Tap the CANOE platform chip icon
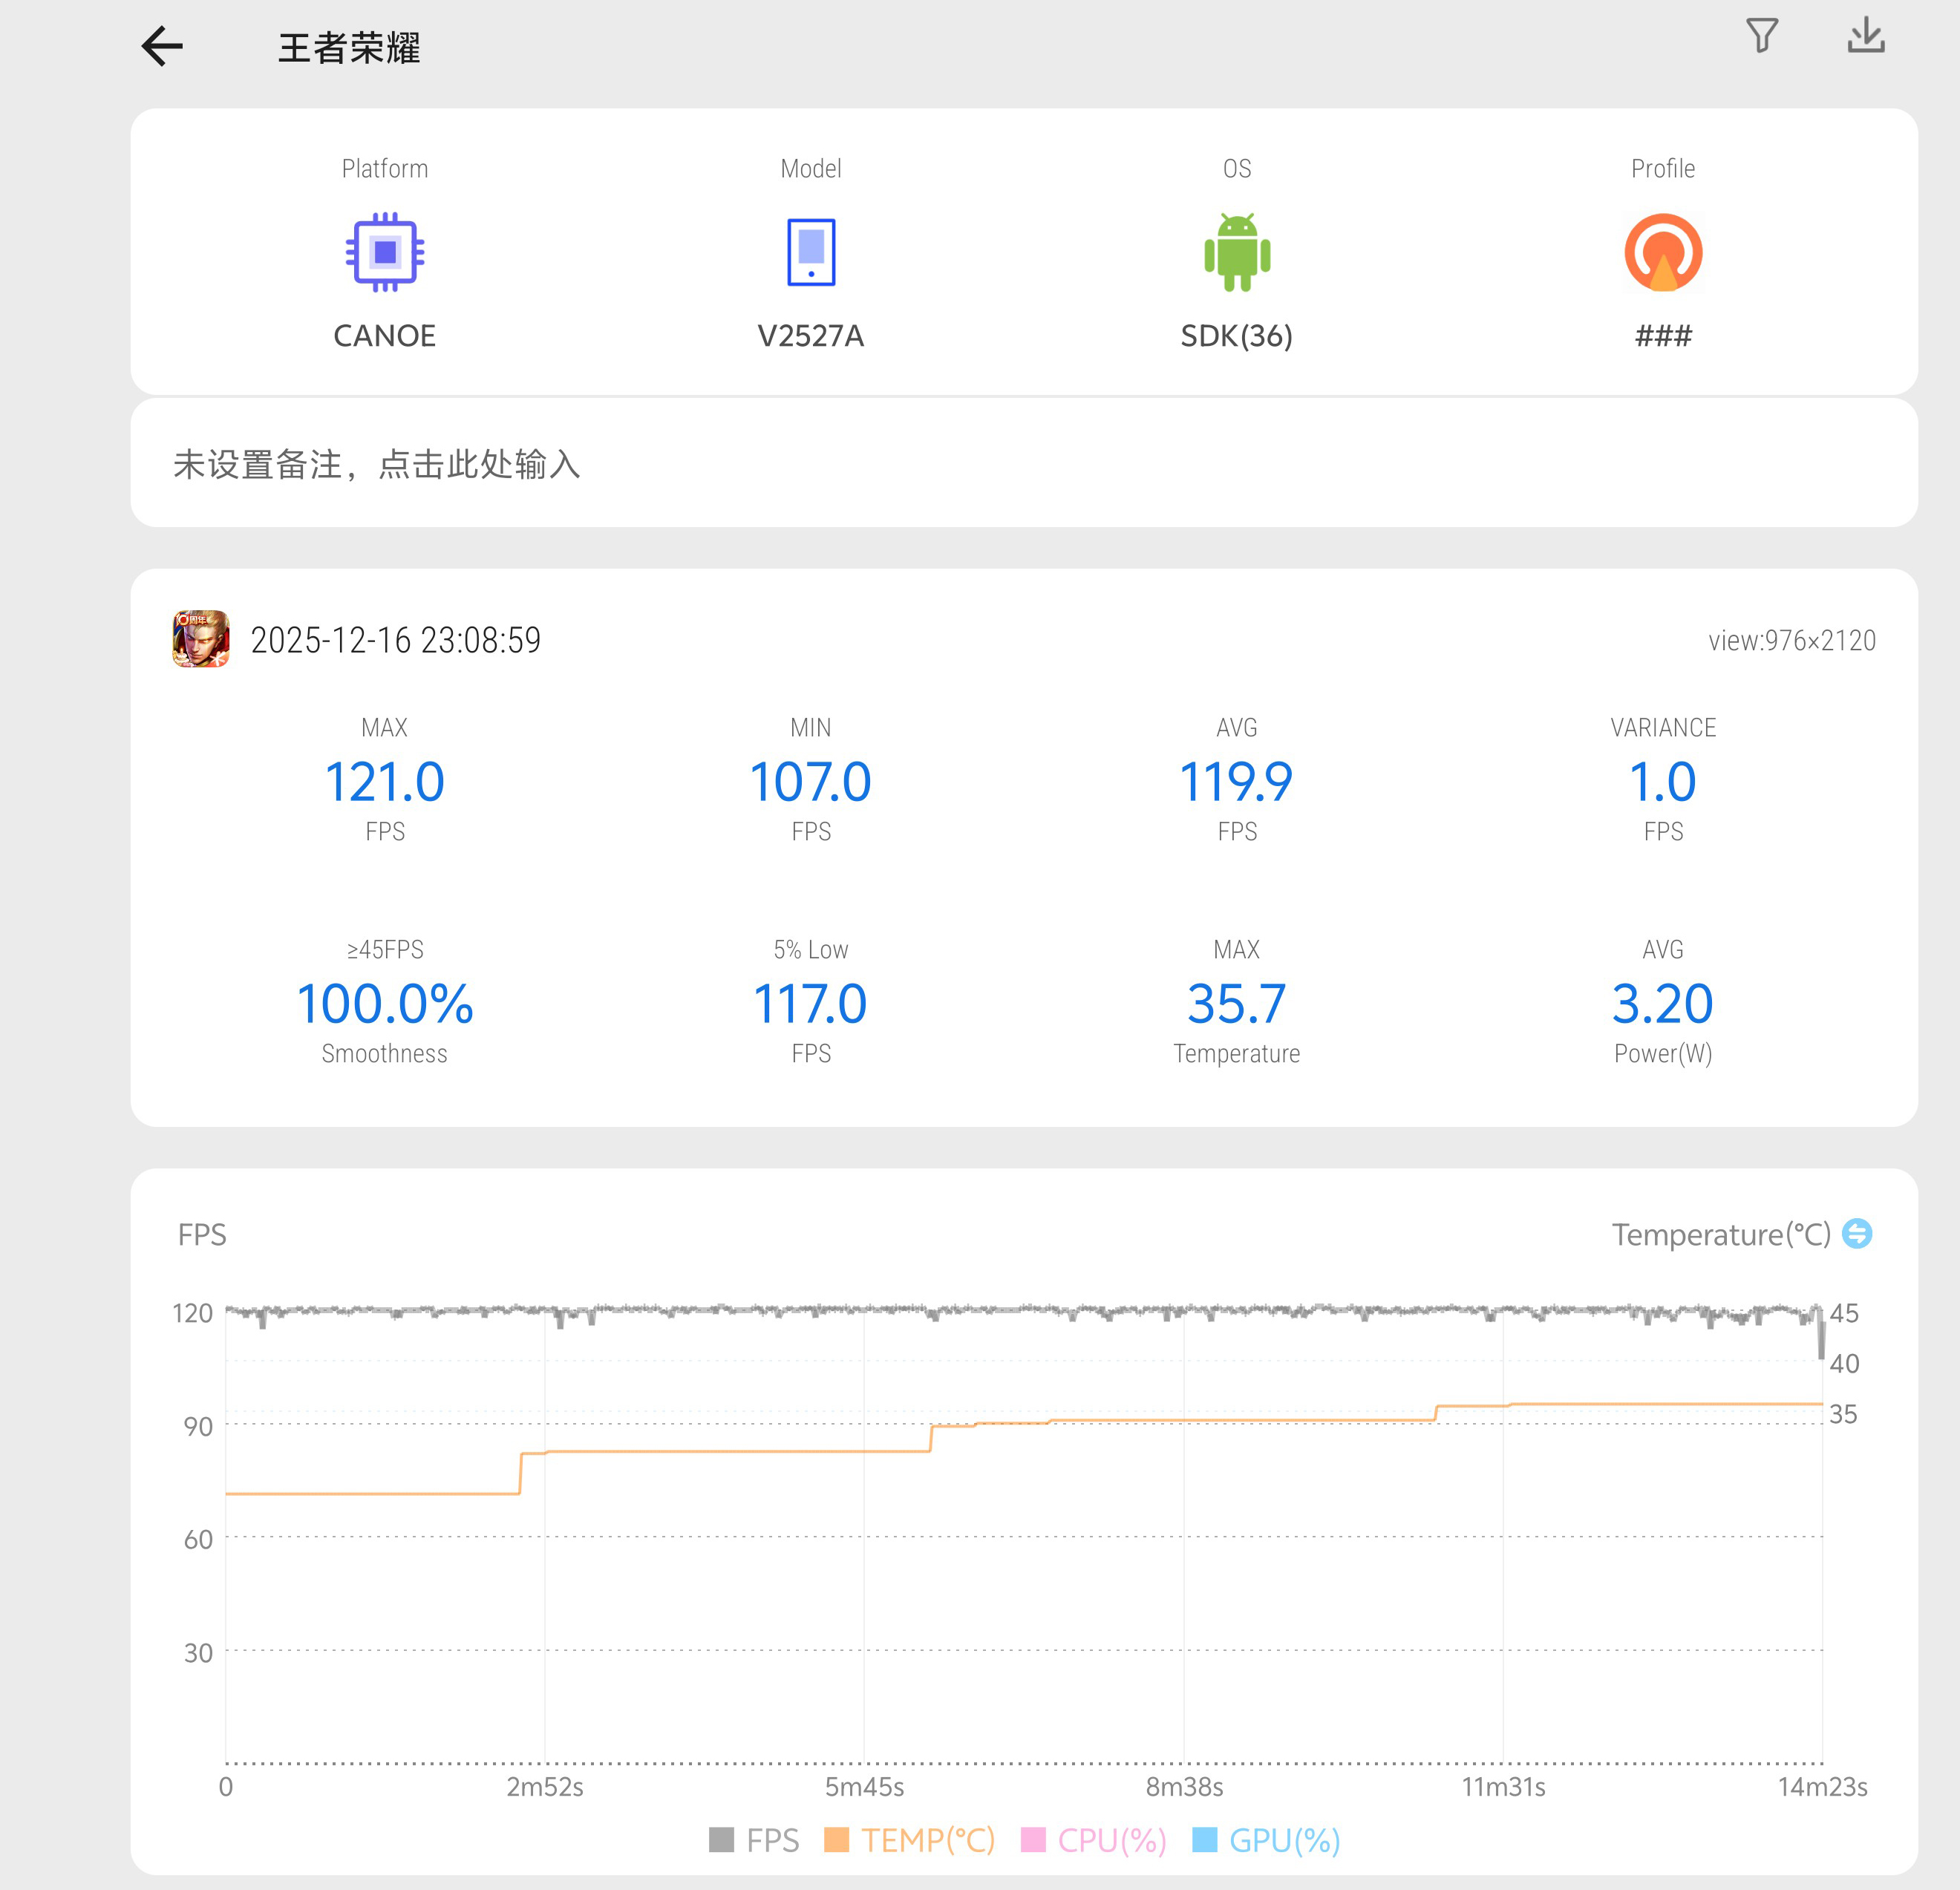 (385, 252)
